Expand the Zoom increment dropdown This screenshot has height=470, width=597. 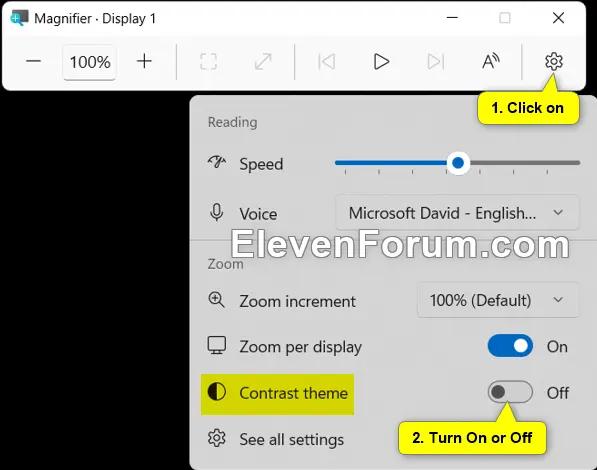coord(498,300)
